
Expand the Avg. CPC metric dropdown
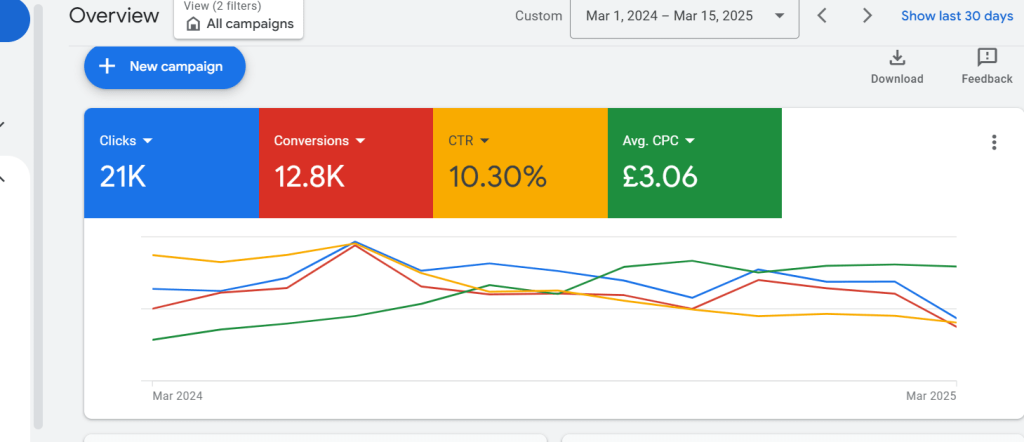(689, 141)
